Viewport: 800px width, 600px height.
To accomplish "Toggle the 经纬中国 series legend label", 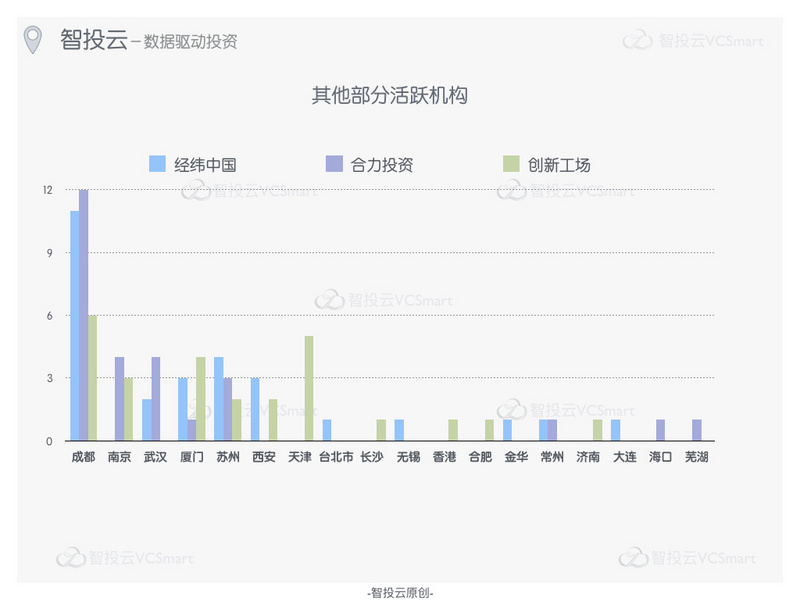I will 205,165.
